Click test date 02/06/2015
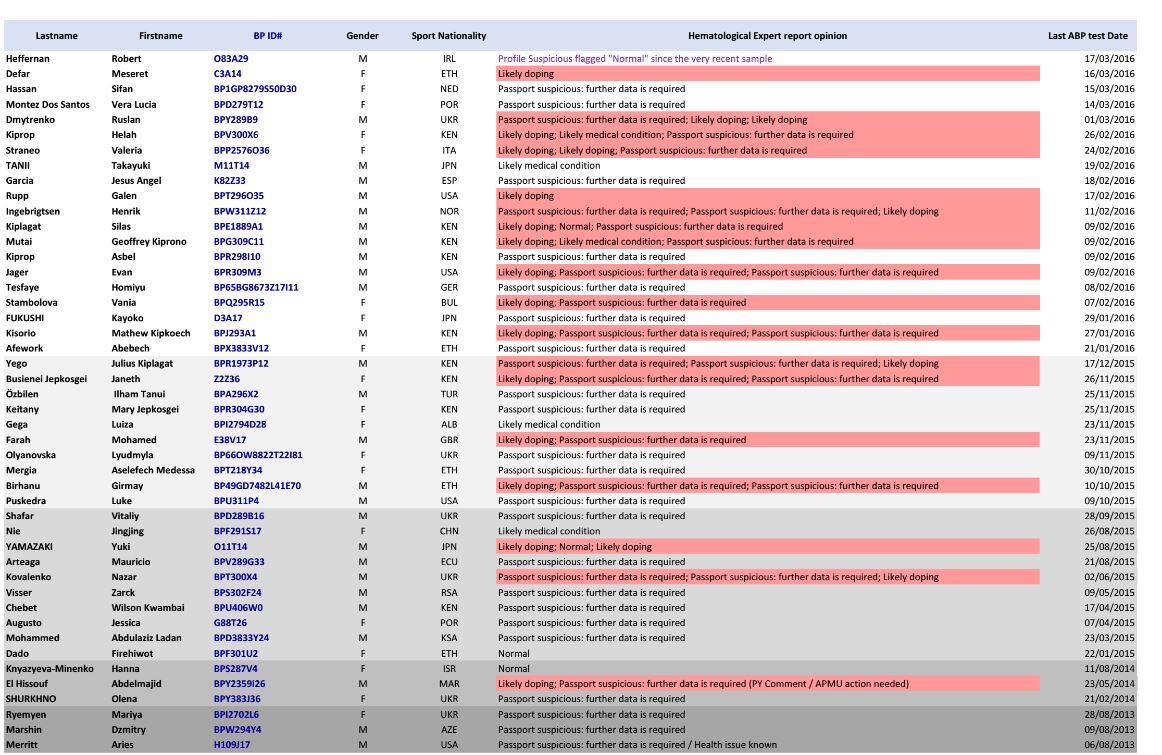The width and height of the screenshot is (1162, 755). 1109,577
